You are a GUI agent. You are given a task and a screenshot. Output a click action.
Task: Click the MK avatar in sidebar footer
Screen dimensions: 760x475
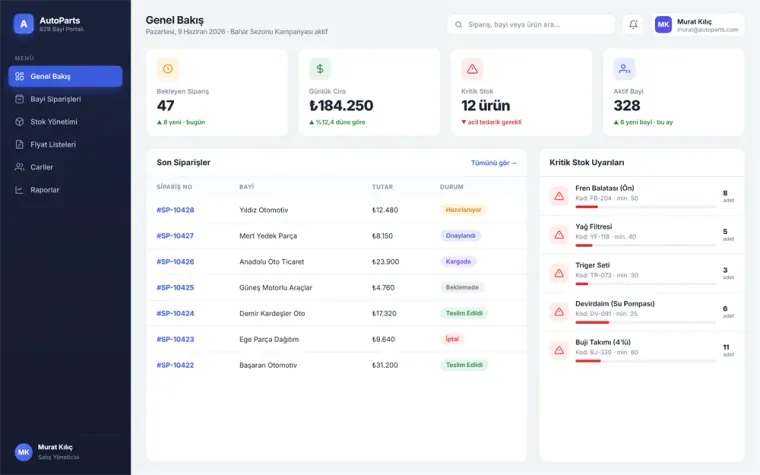(23, 452)
